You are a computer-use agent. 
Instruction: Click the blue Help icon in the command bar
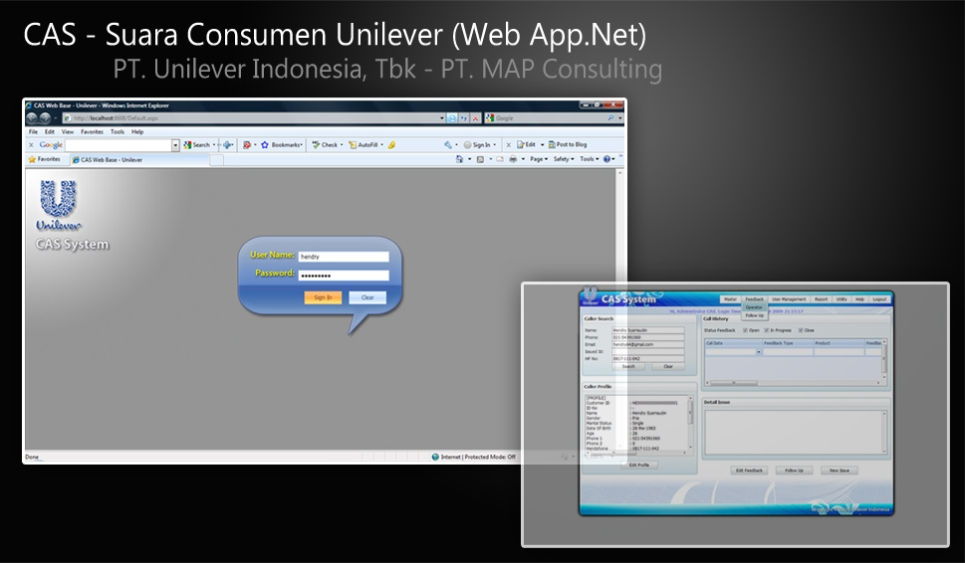click(x=606, y=159)
